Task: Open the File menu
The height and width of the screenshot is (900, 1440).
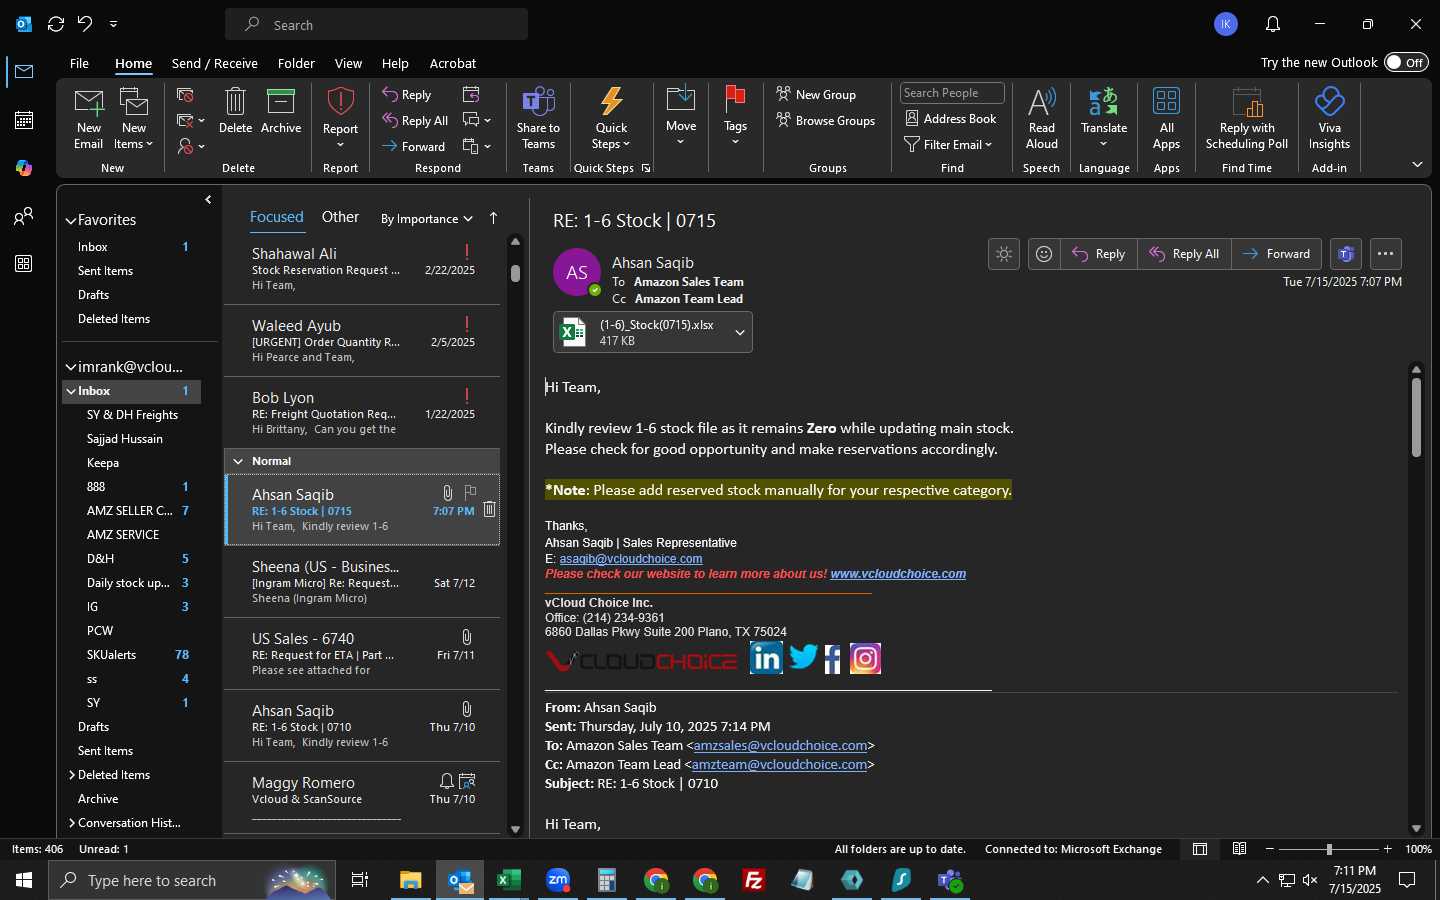Action: [79, 63]
